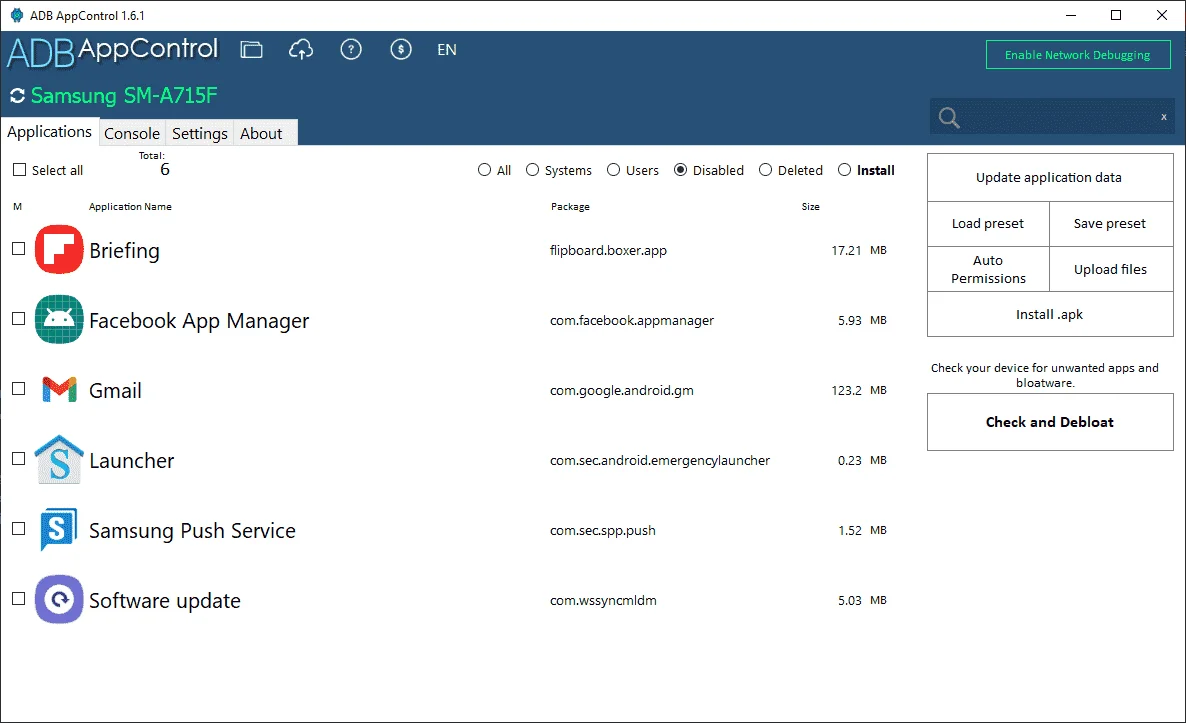
Task: Click Enable Network Debugging button
Action: (1078, 54)
